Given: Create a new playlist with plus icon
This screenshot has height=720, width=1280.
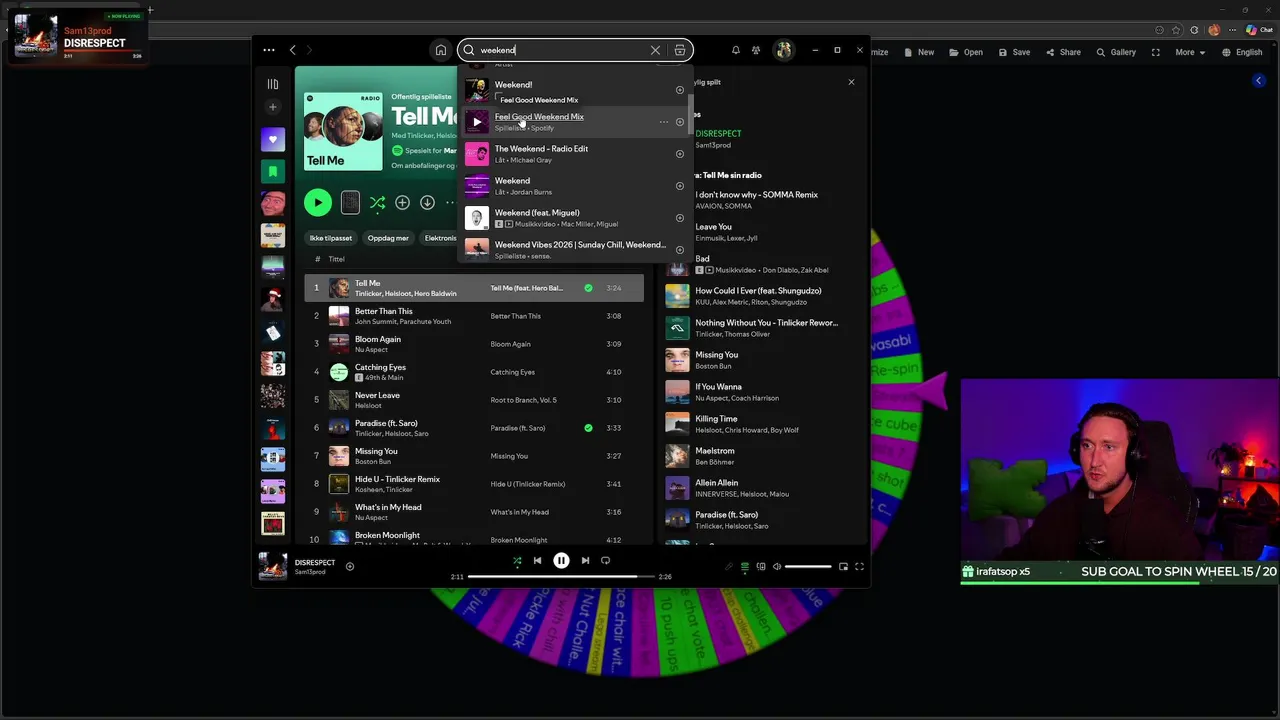Looking at the screenshot, I should click(272, 107).
